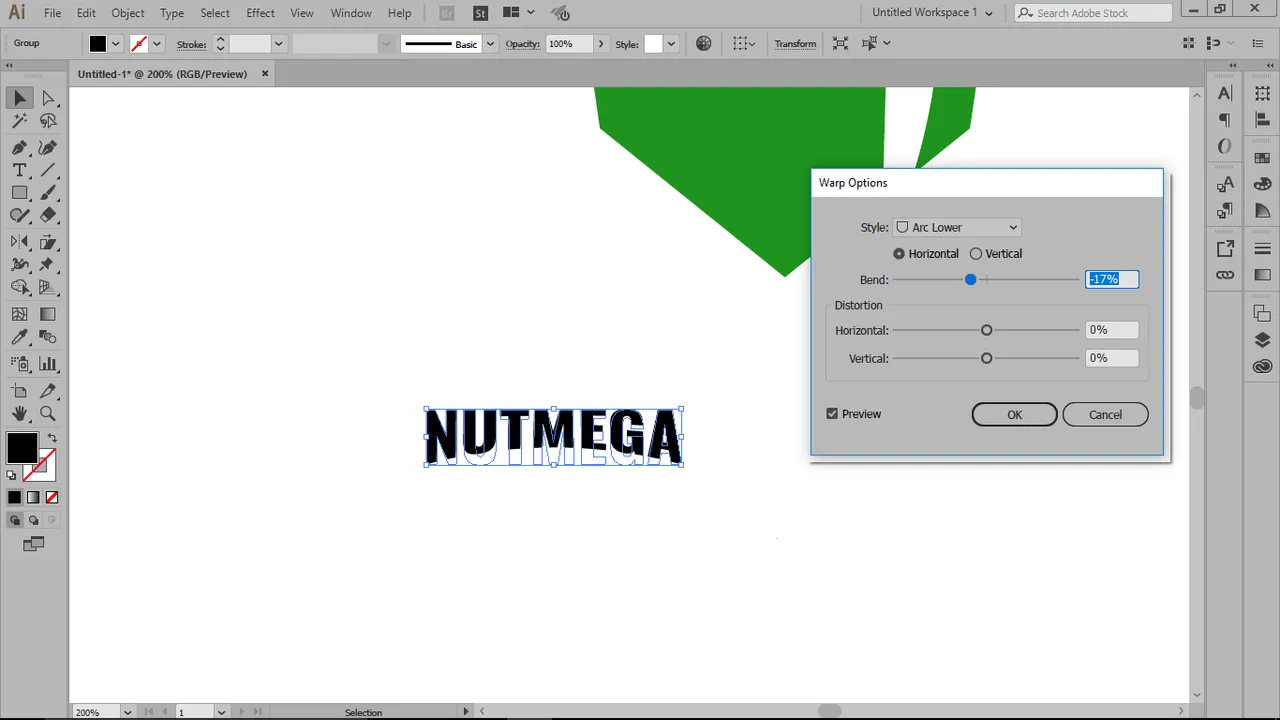Screen dimensions: 1280x720
Task: Select the Magic Wand tool
Action: [x=20, y=121]
